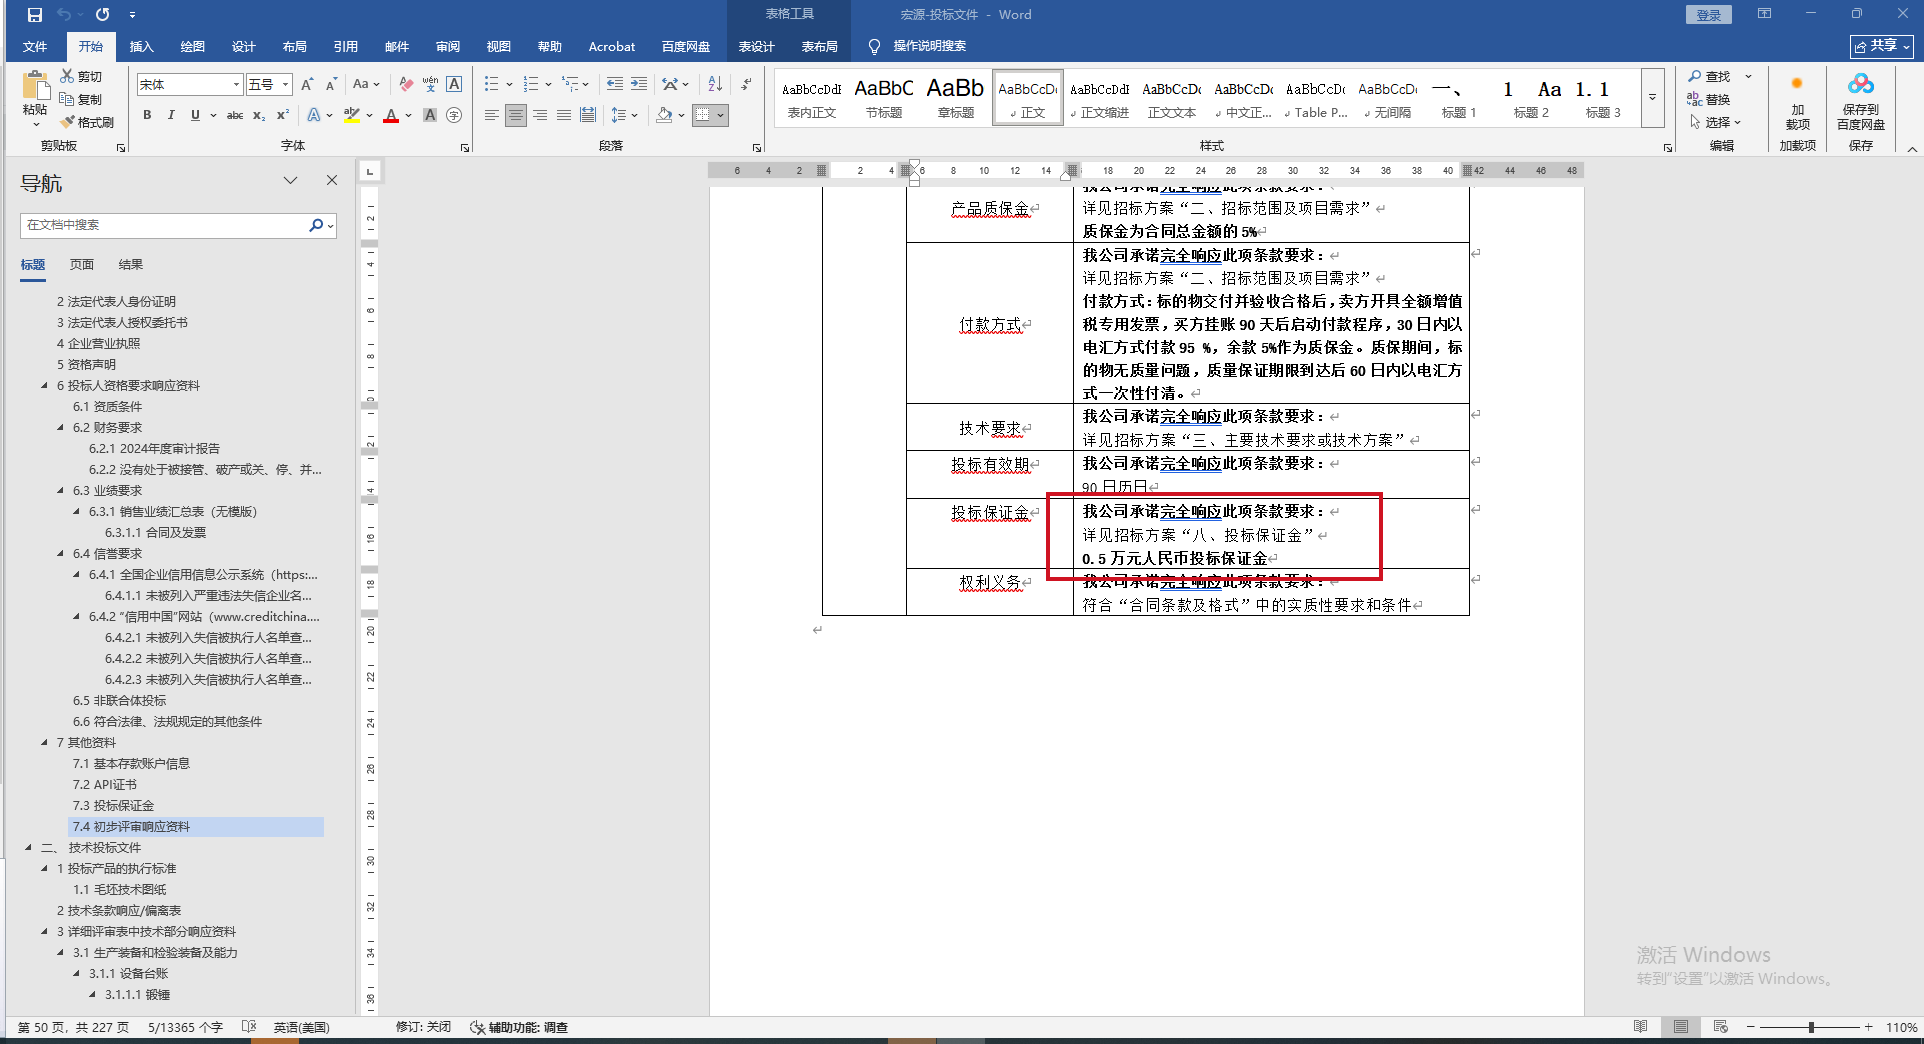The height and width of the screenshot is (1044, 1924).
Task: Open the Table Design (表设计) tab
Action: click(756, 46)
